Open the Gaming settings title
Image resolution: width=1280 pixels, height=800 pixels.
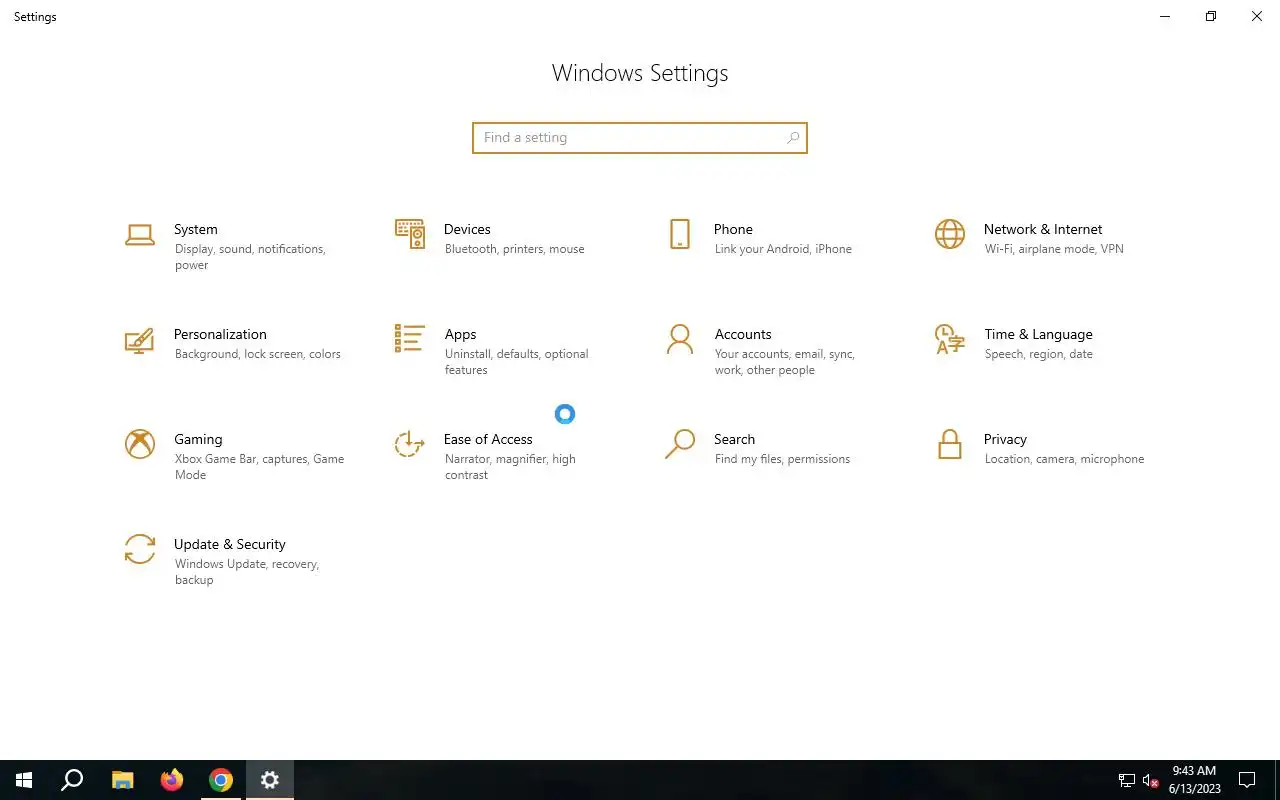pos(198,439)
